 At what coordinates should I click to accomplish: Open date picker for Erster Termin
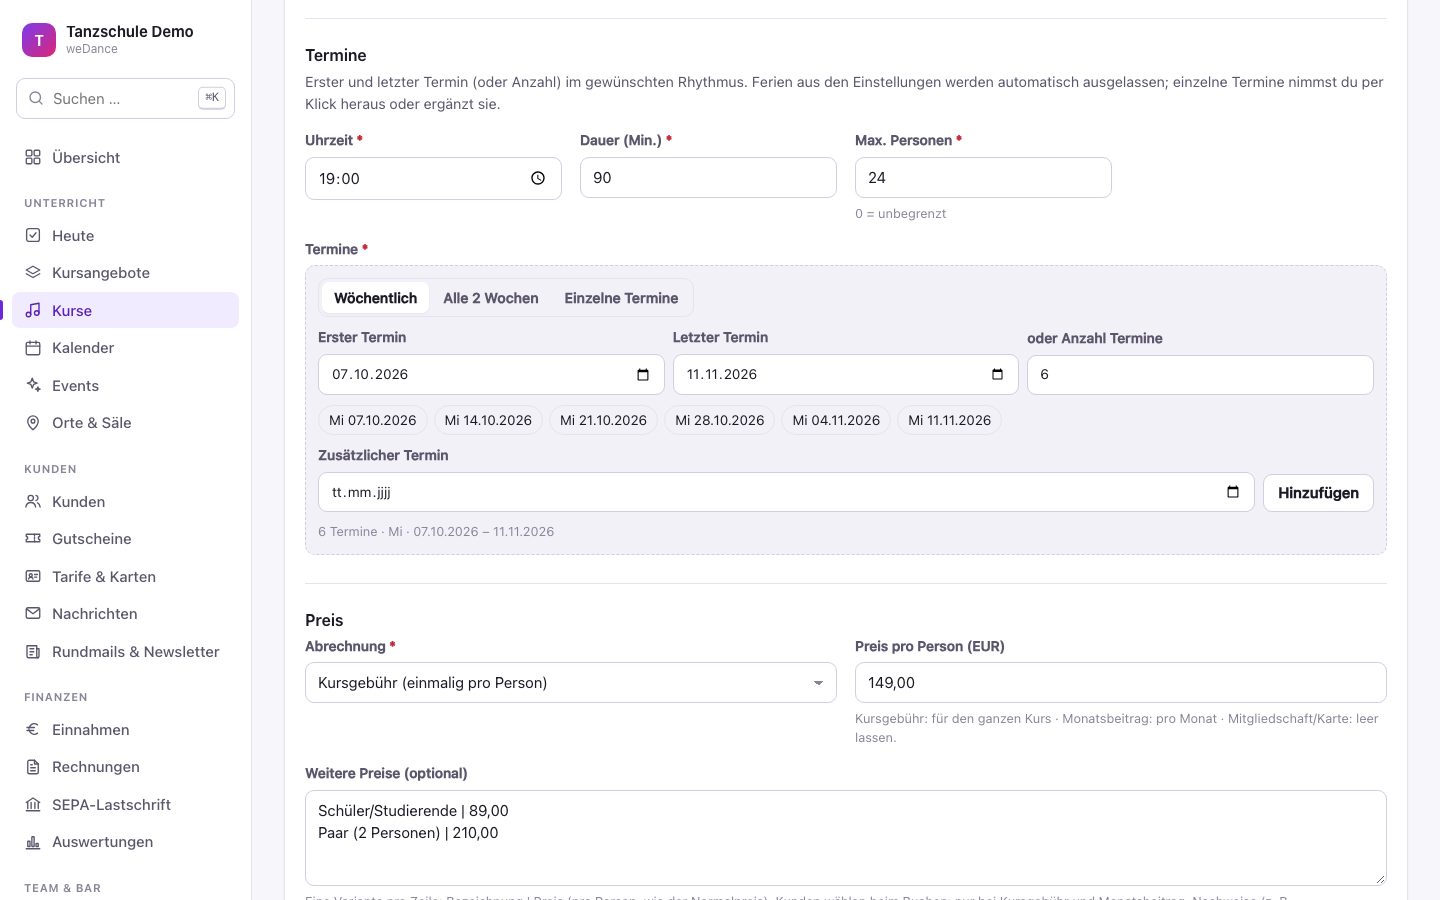[x=643, y=374]
